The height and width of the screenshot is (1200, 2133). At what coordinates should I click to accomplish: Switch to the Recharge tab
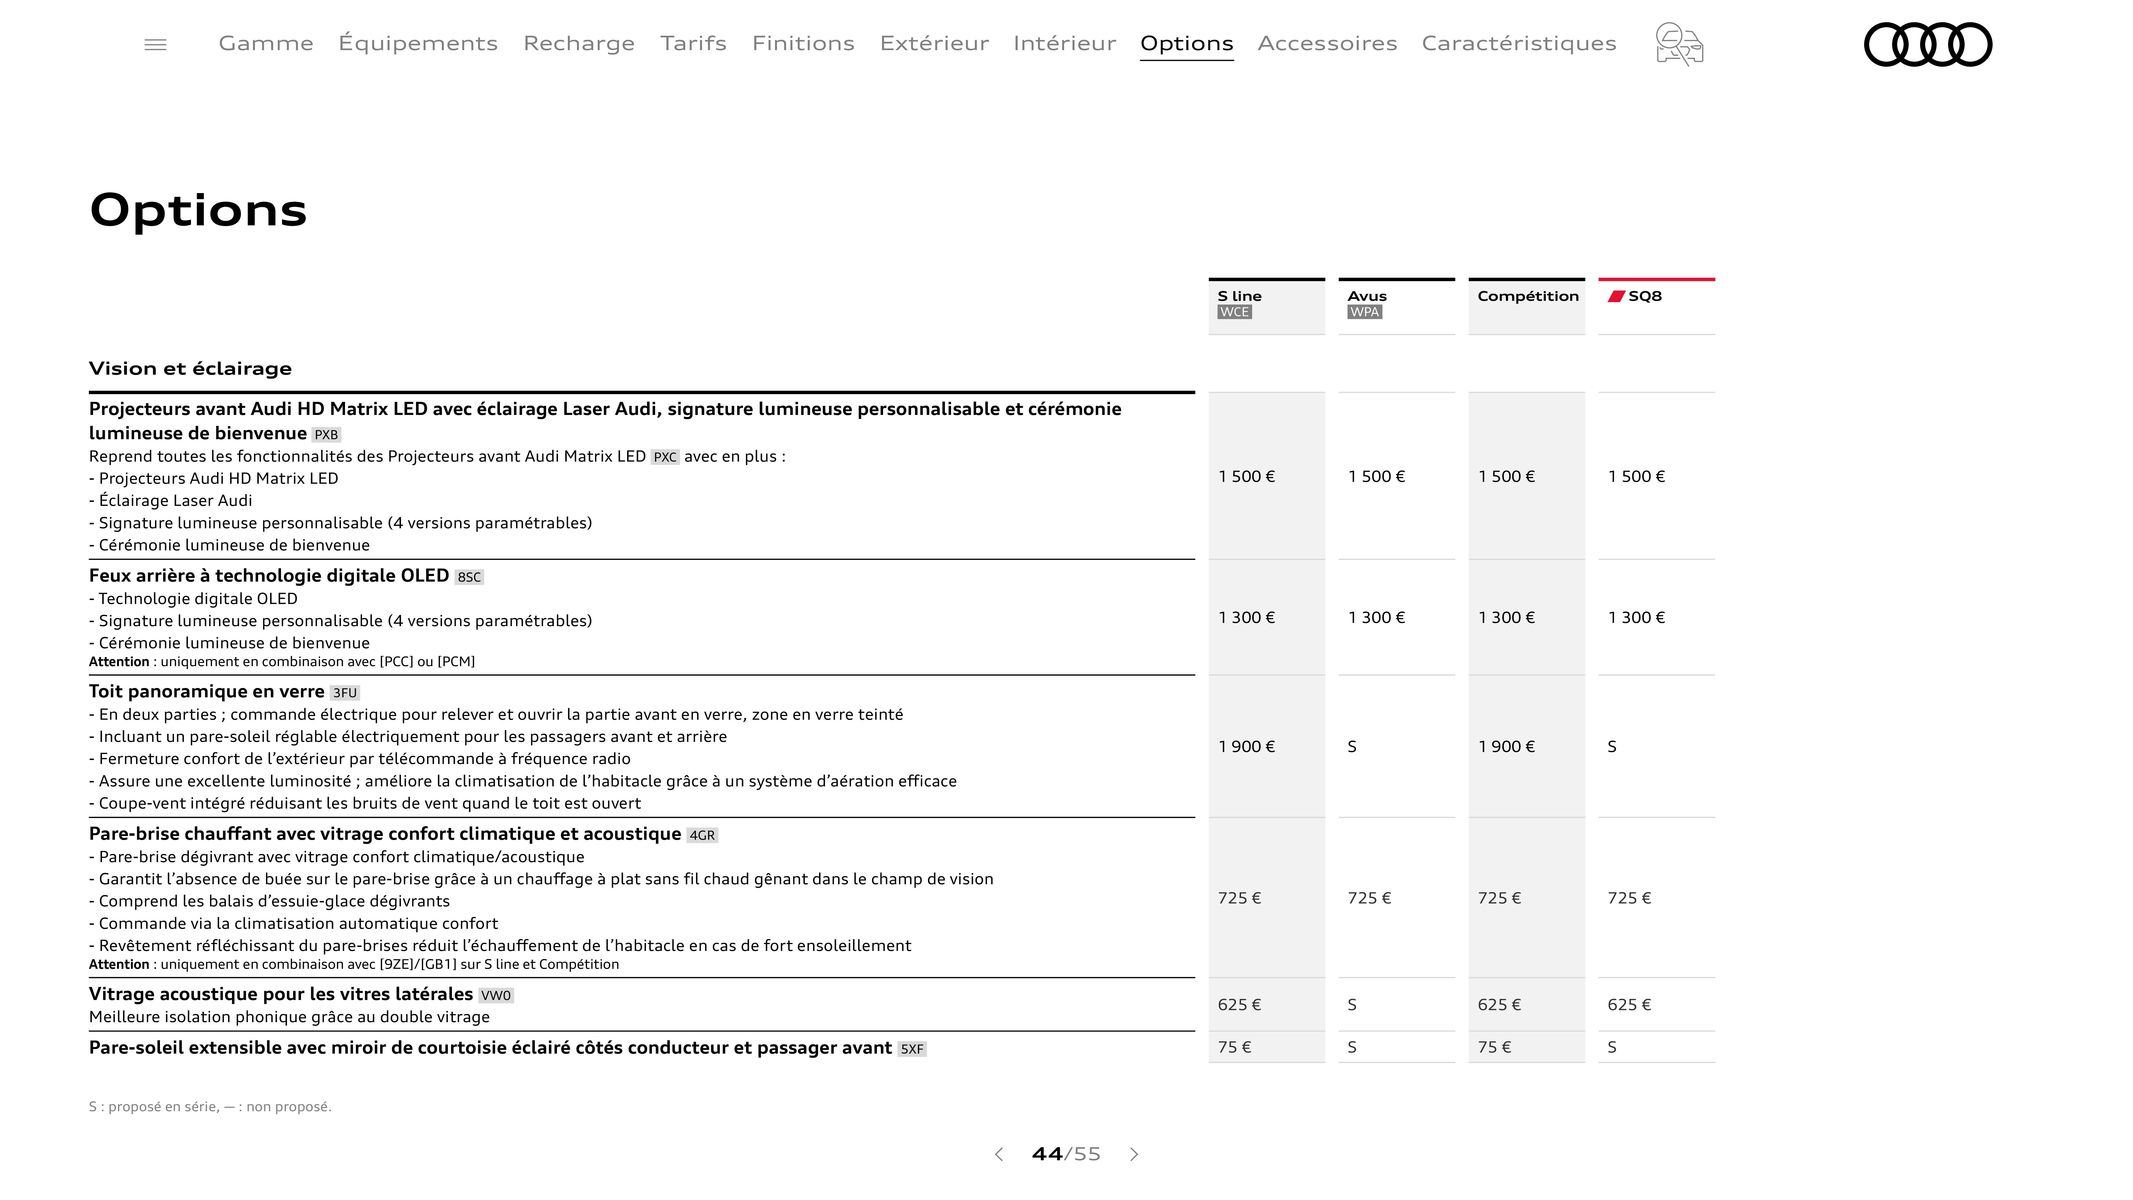coord(579,43)
